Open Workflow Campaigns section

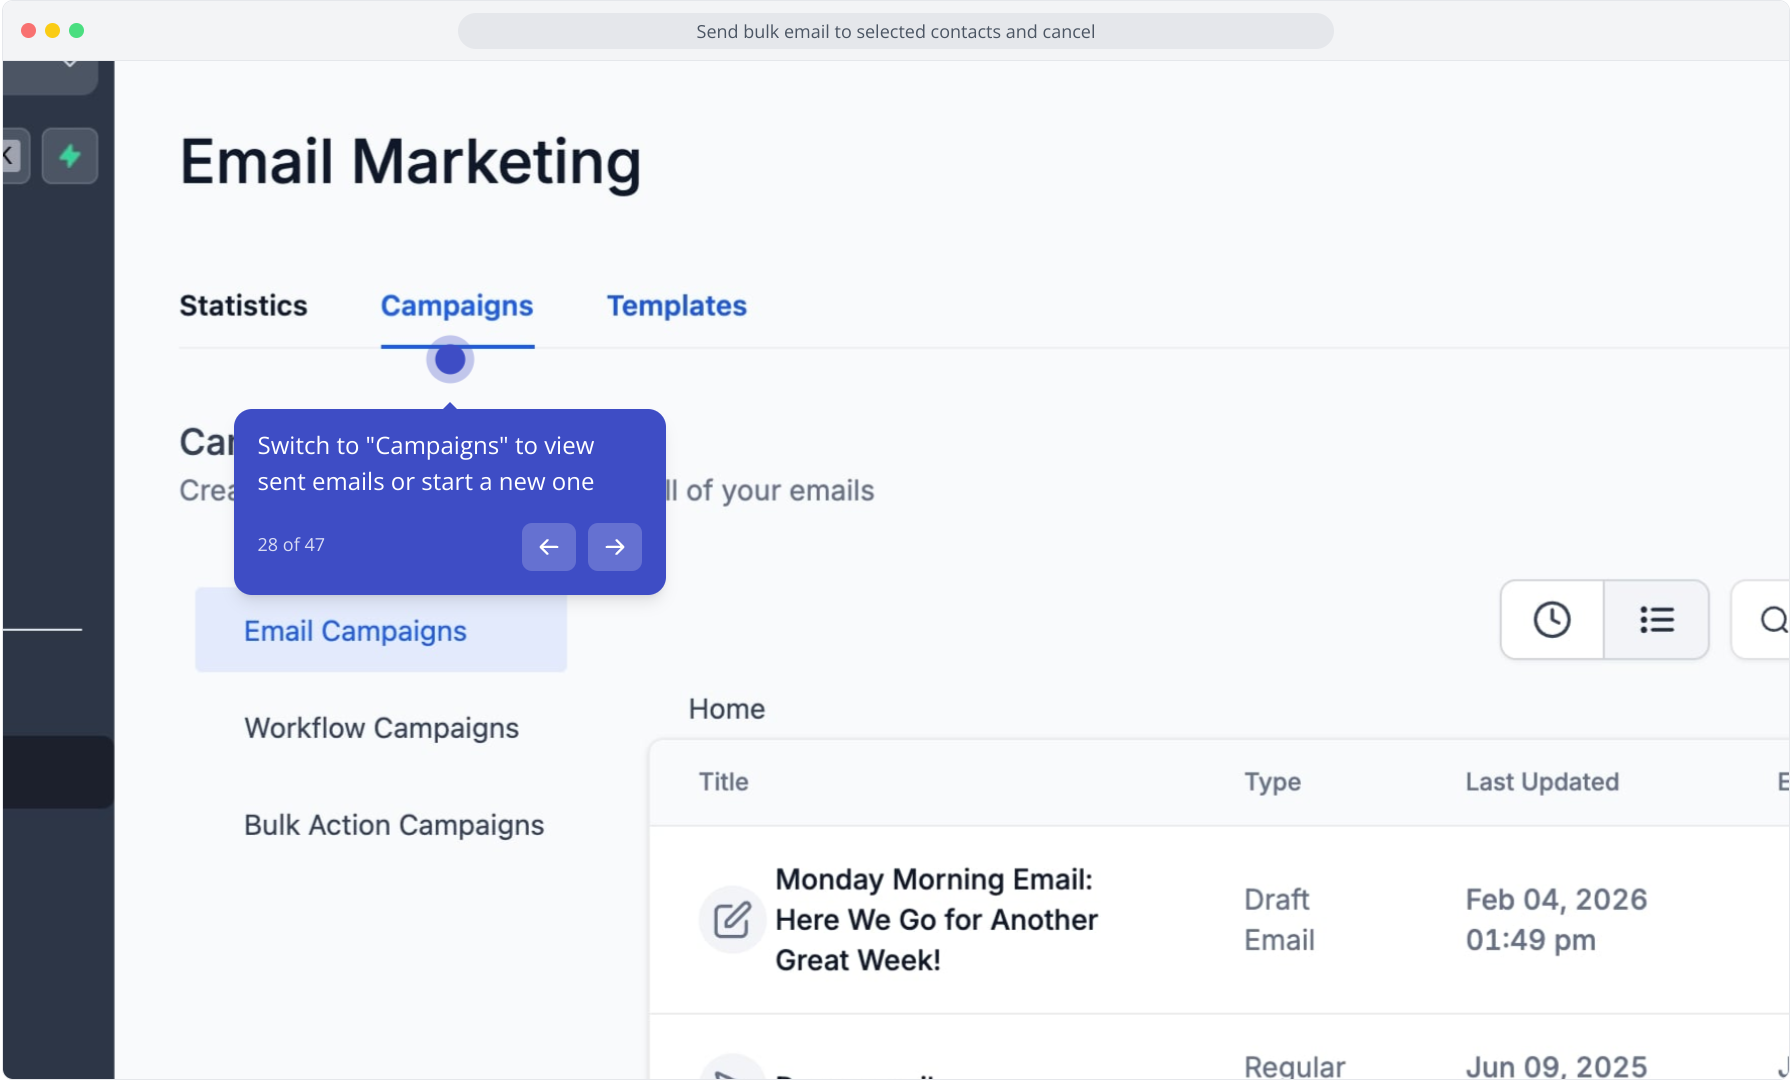pyautogui.click(x=381, y=728)
